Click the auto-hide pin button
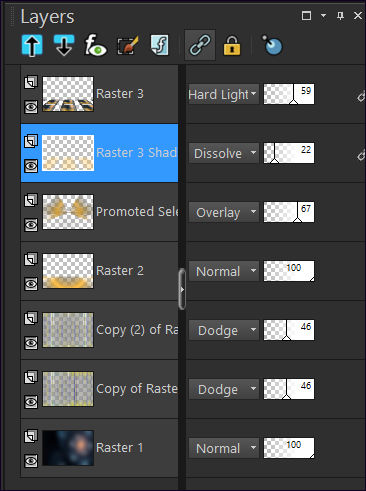 (x=340, y=16)
